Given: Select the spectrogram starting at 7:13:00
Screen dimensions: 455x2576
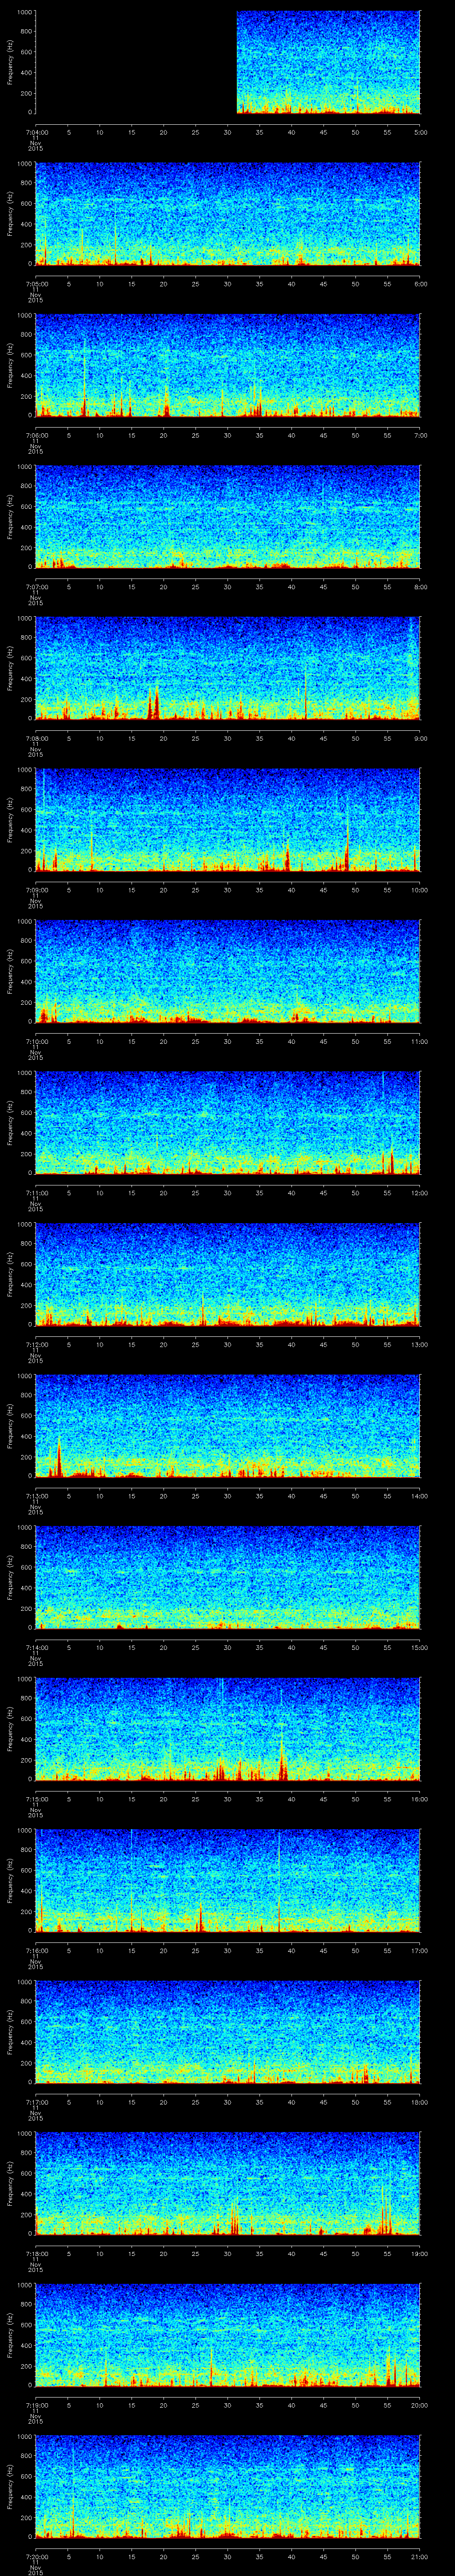Looking at the screenshot, I should click(x=227, y=1426).
